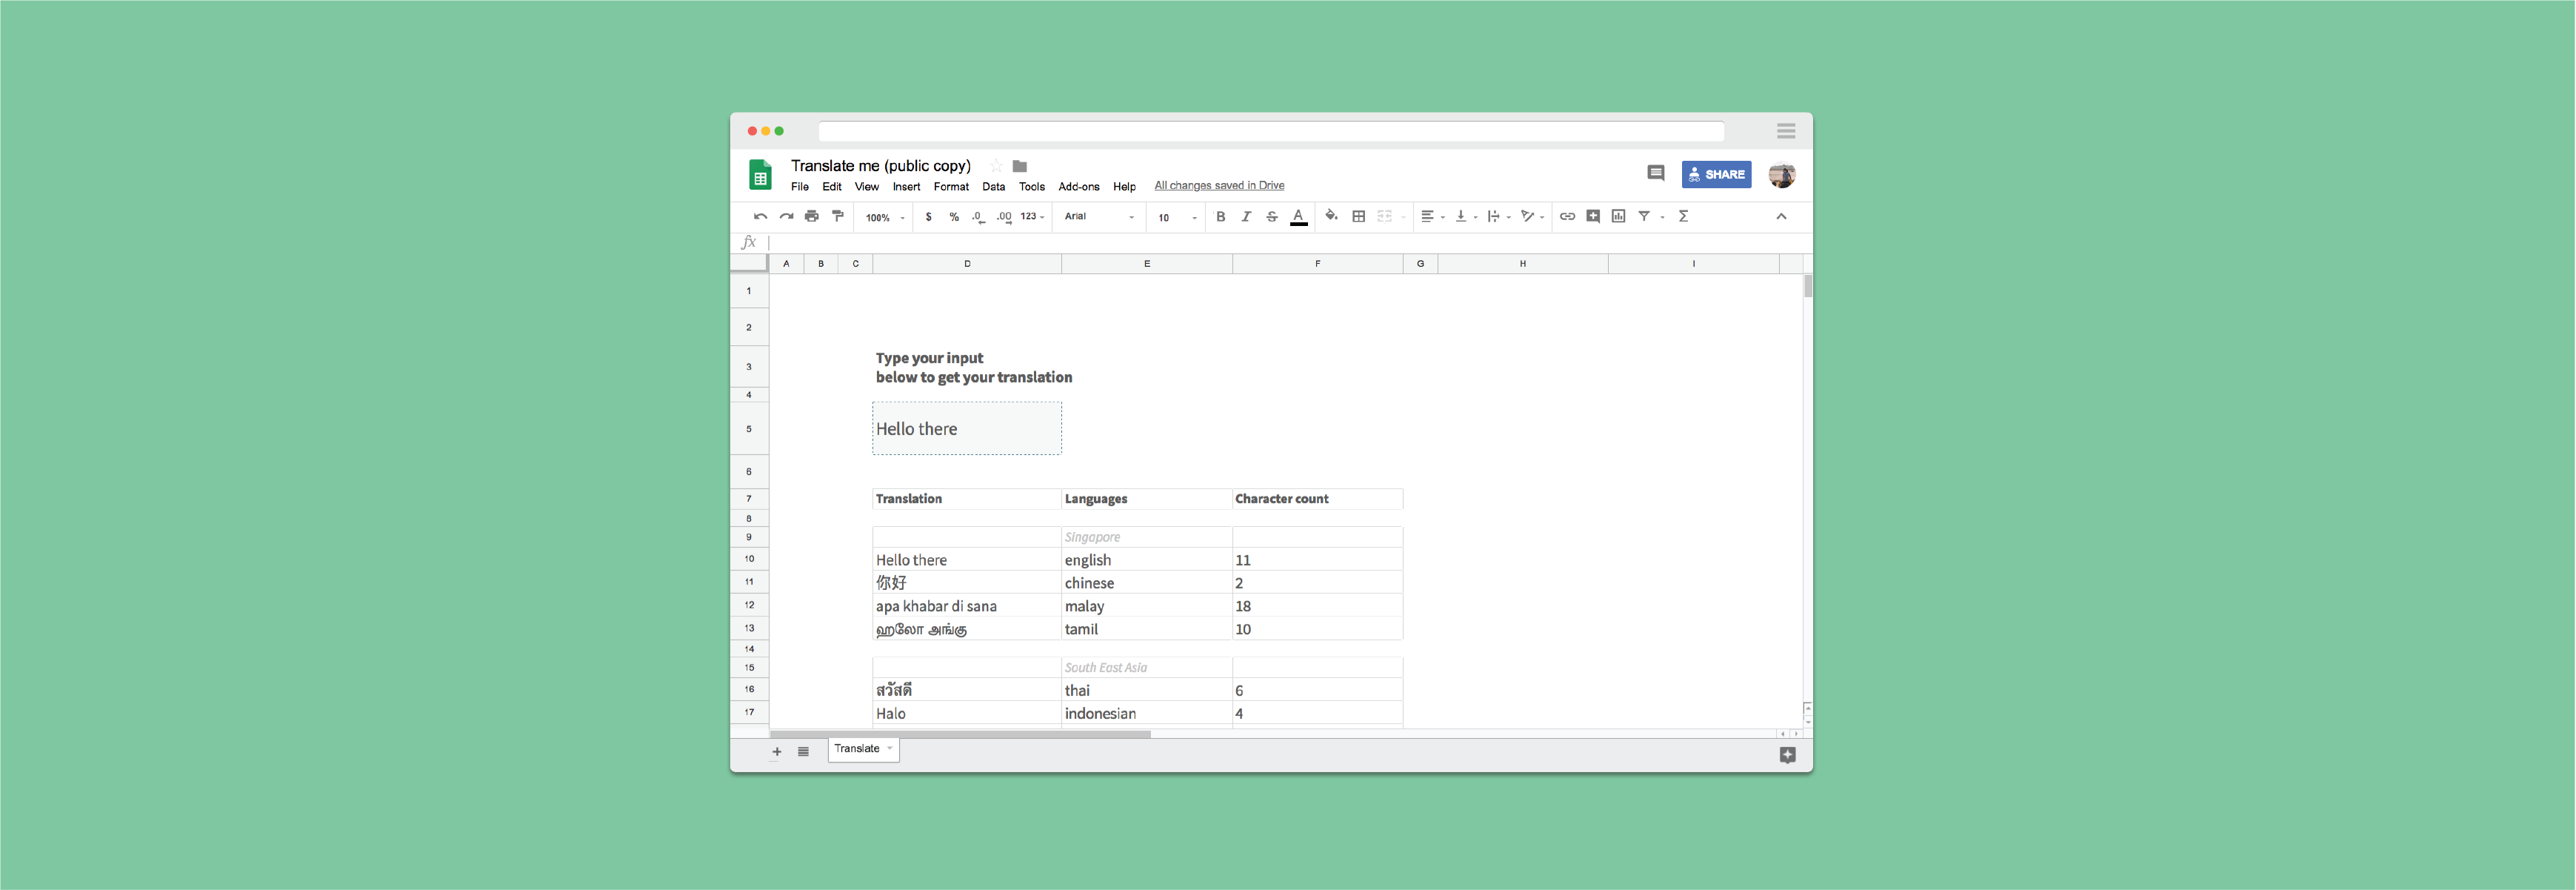Open the Format menu
The width and height of the screenshot is (2576, 890).
coord(951,187)
